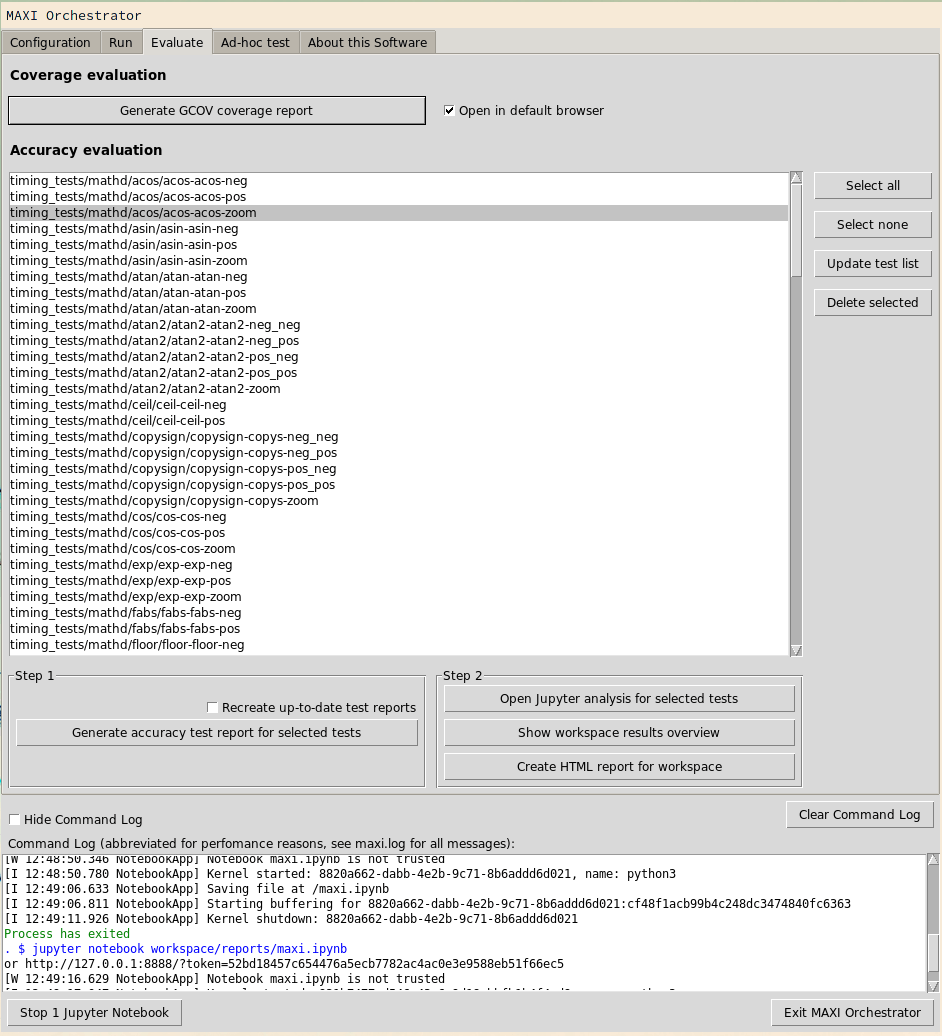Image resolution: width=942 pixels, height=1036 pixels.
Task: Open Jupyter analysis for selected tests
Action: click(619, 698)
